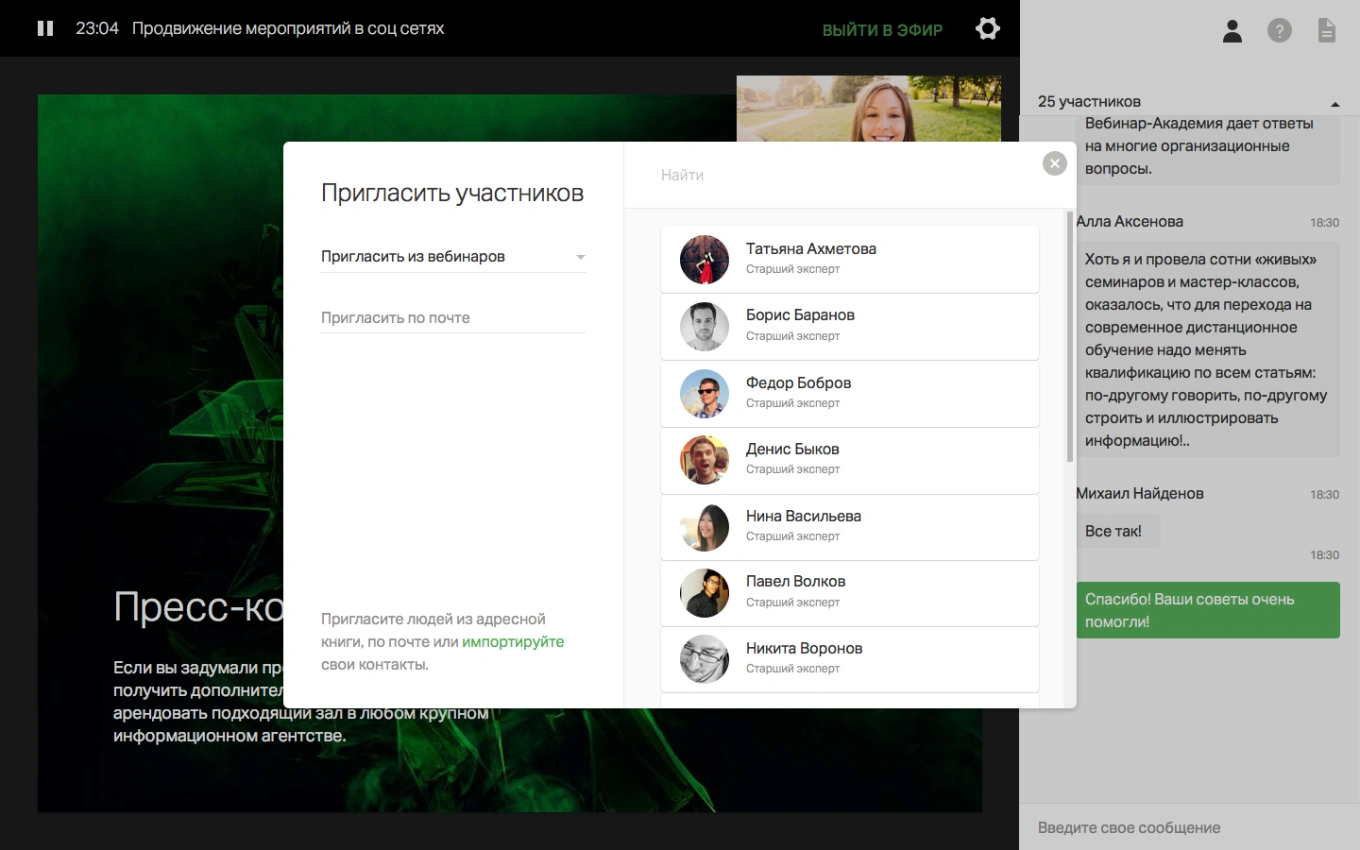1360x850 pixels.
Task: Select contact Павел Волков
Action: [x=849, y=593]
